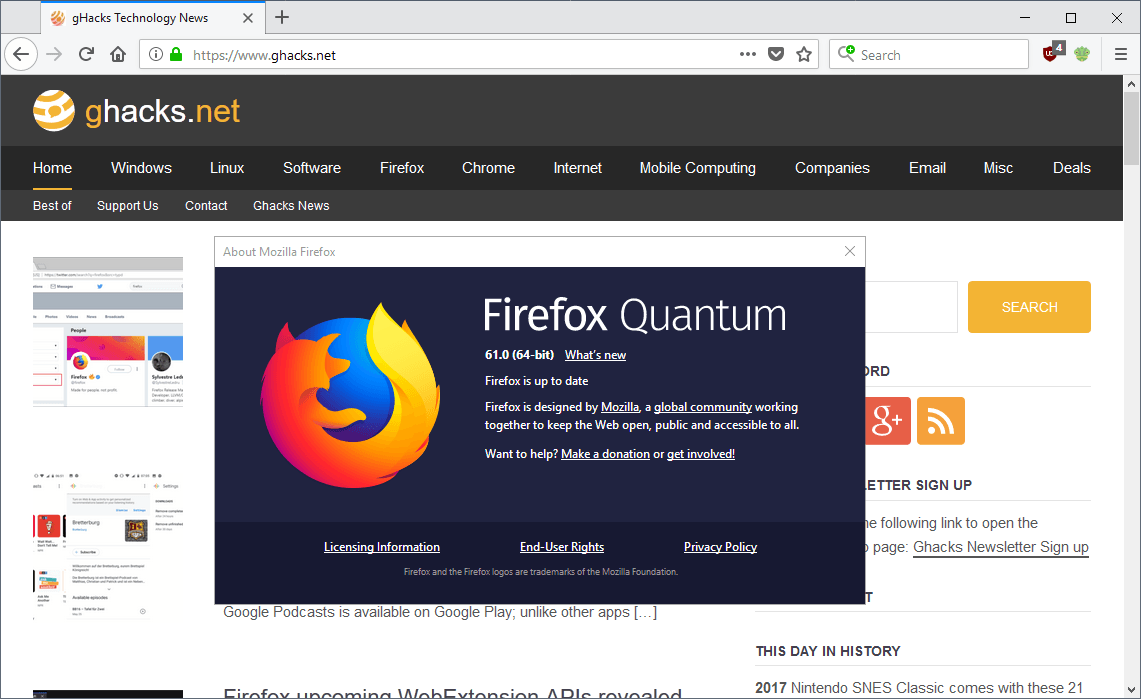Open the Home navigation item
Screen dimensions: 1141x699
point(52,168)
